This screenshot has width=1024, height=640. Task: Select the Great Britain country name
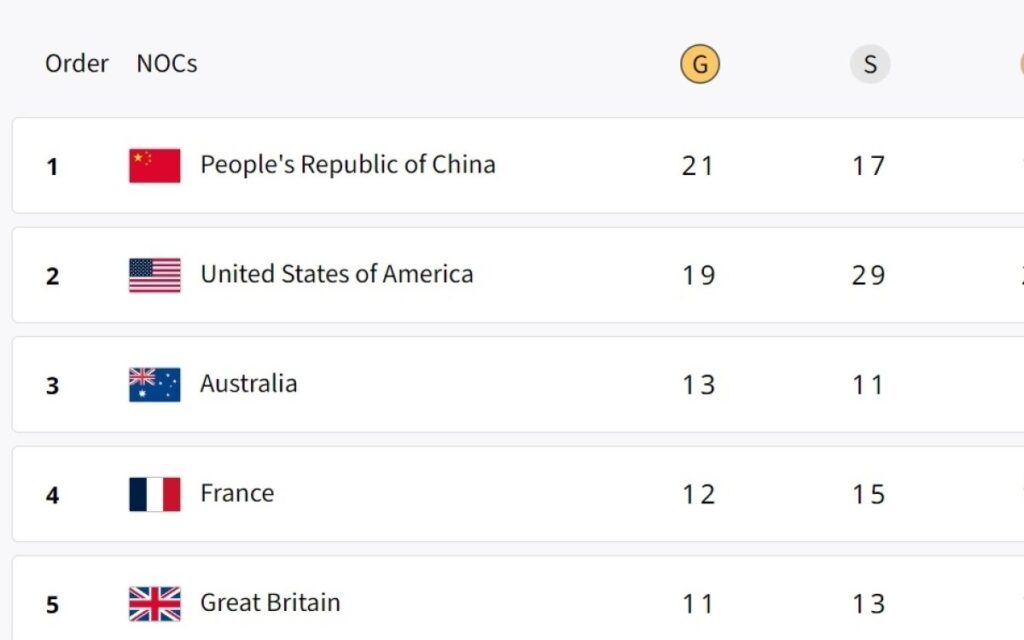pyautogui.click(x=270, y=603)
